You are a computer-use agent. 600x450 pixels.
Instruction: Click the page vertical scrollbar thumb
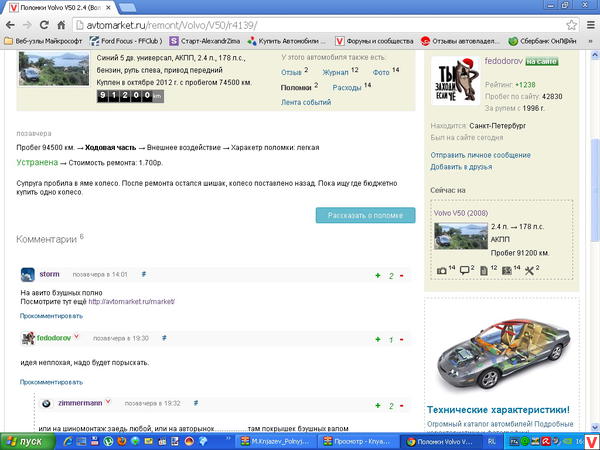click(595, 189)
